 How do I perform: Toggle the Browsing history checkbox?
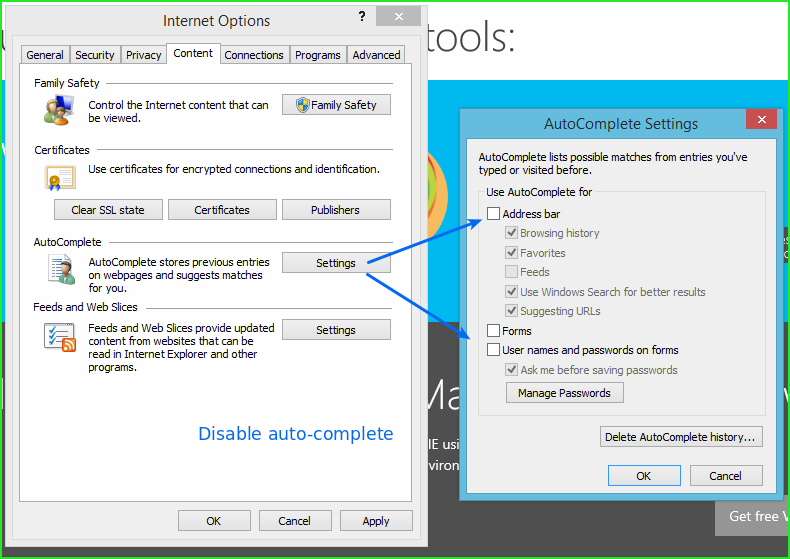coord(511,233)
